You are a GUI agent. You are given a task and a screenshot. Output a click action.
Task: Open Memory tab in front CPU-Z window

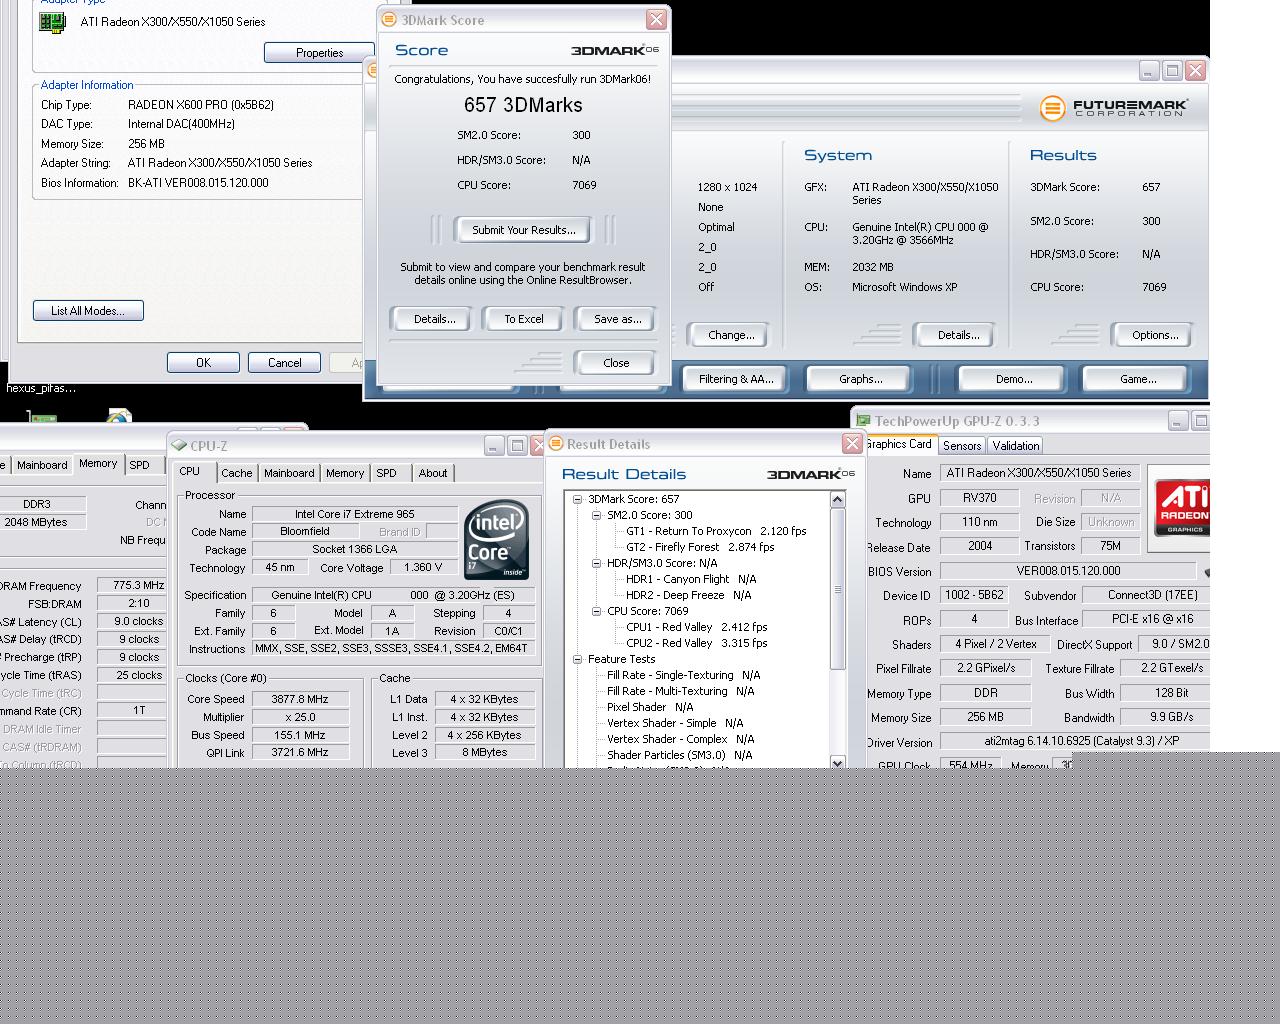(345, 473)
